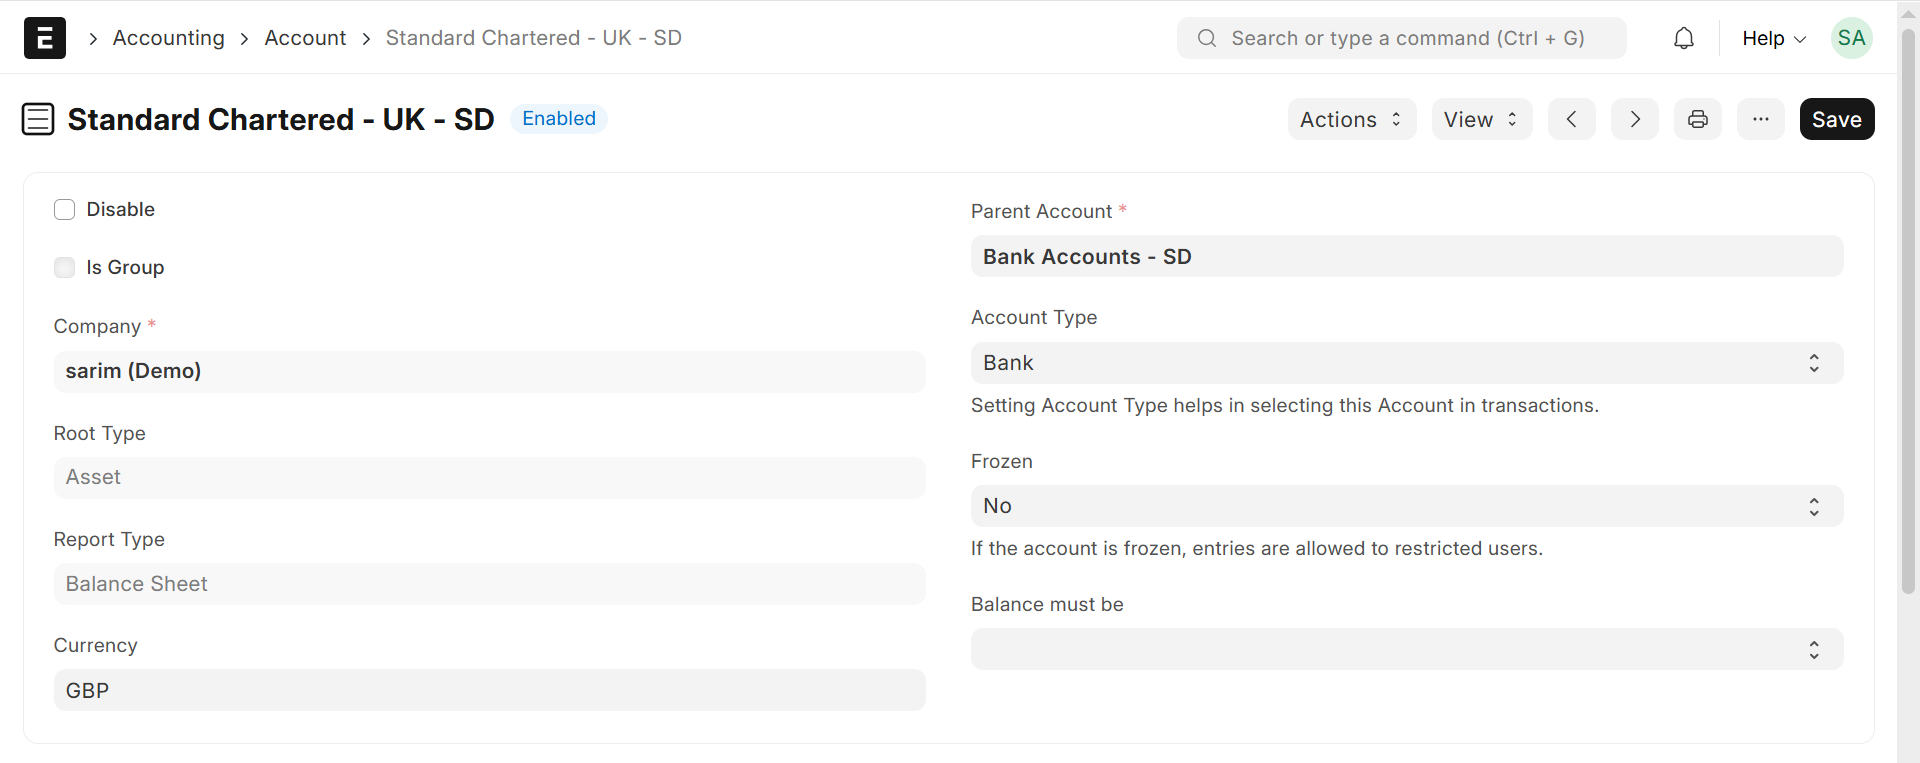
Task: Open the View menu
Action: click(x=1481, y=119)
